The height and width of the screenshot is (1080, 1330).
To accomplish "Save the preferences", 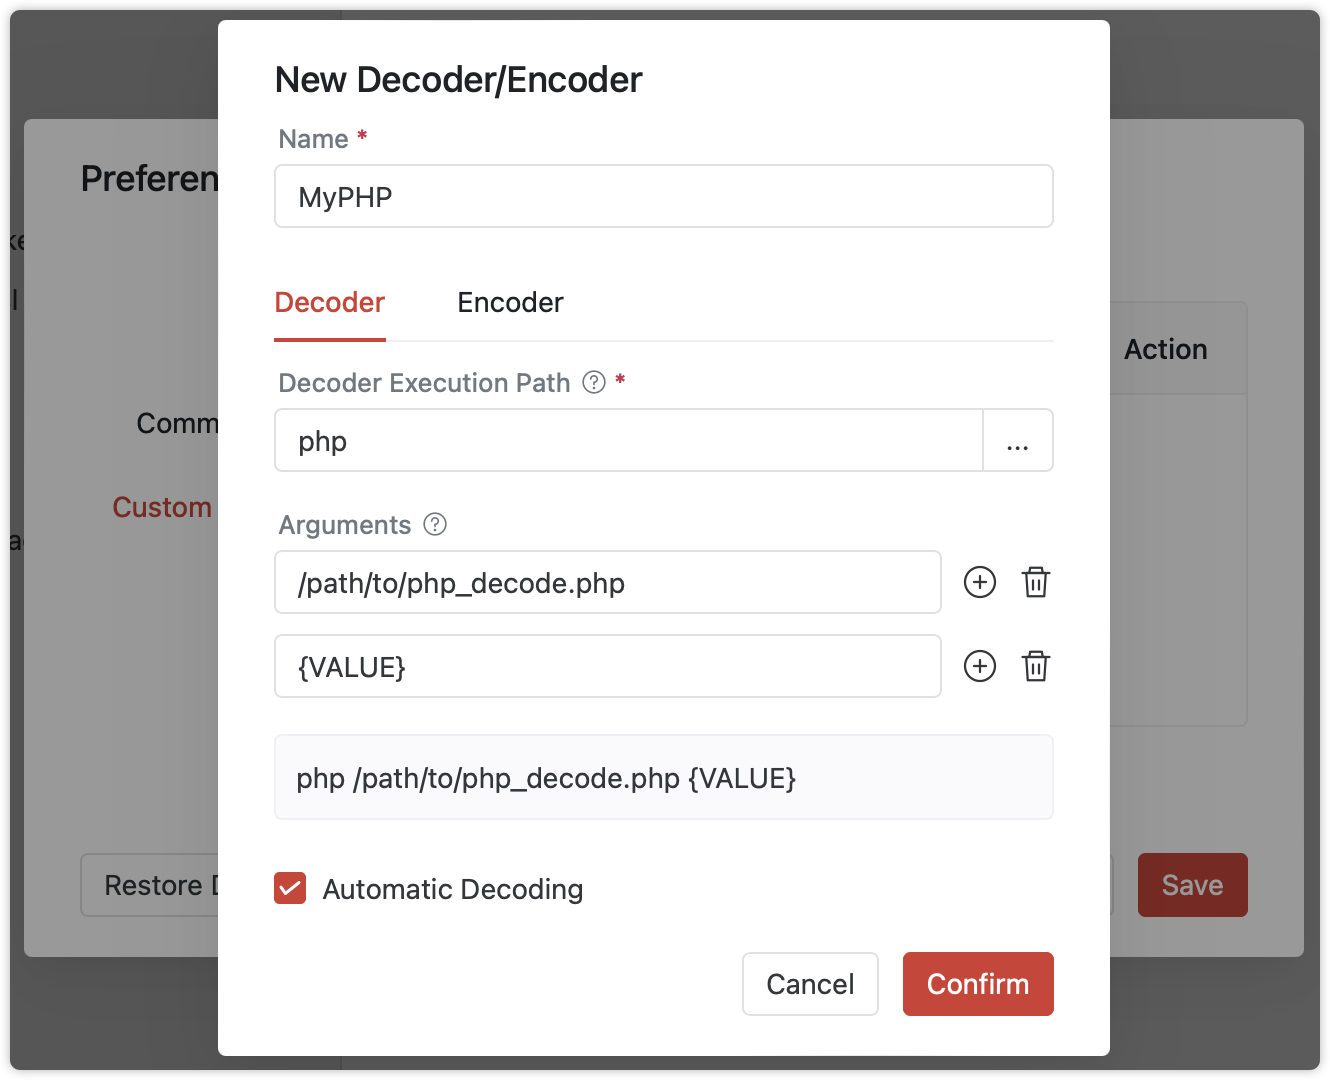I will [x=1192, y=885].
